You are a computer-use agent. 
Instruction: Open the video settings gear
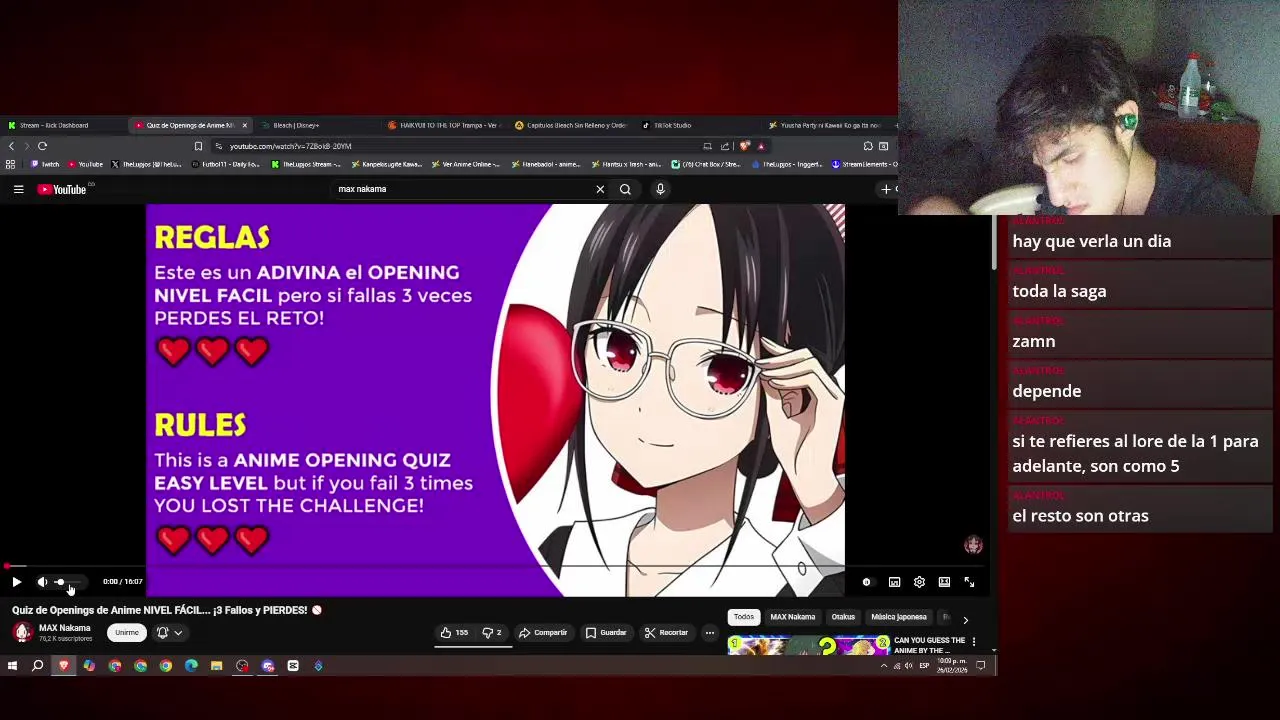(919, 582)
